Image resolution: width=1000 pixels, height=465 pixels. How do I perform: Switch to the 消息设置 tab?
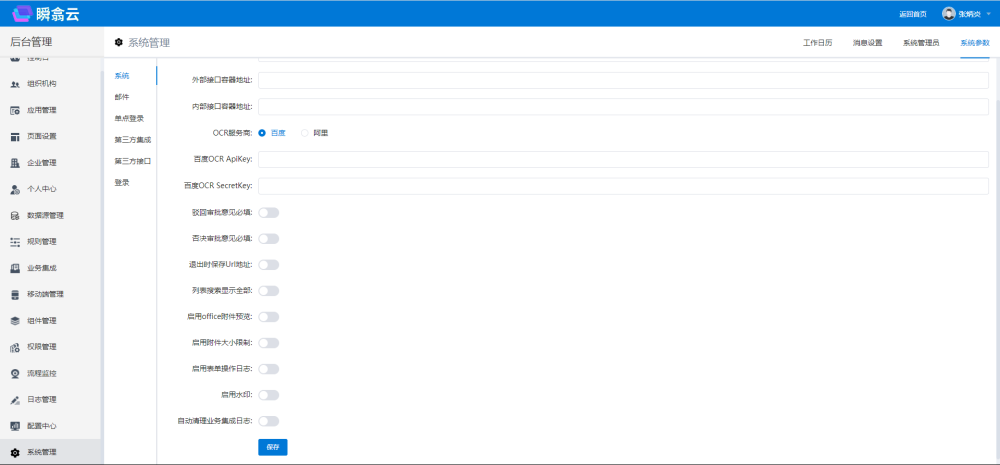click(867, 43)
